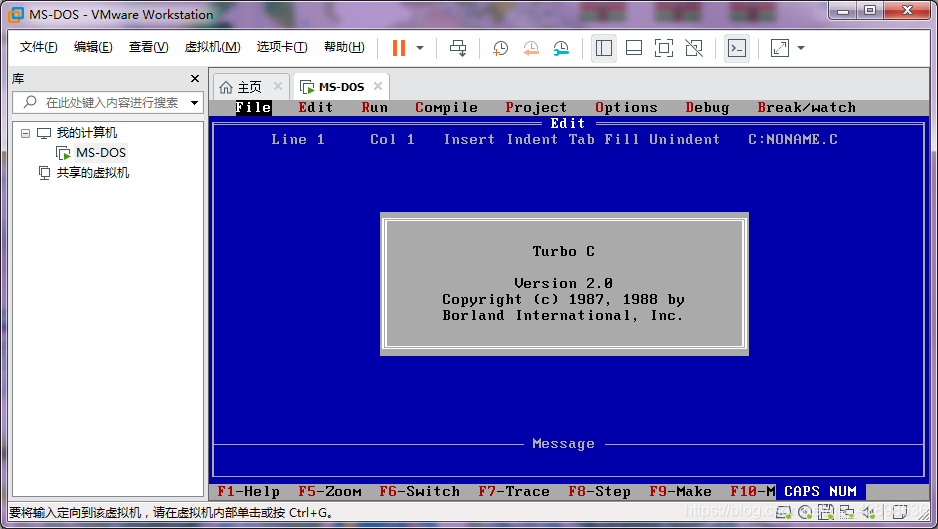Maximize the VMware Workstation window
The width and height of the screenshot is (938, 529).
point(870,11)
